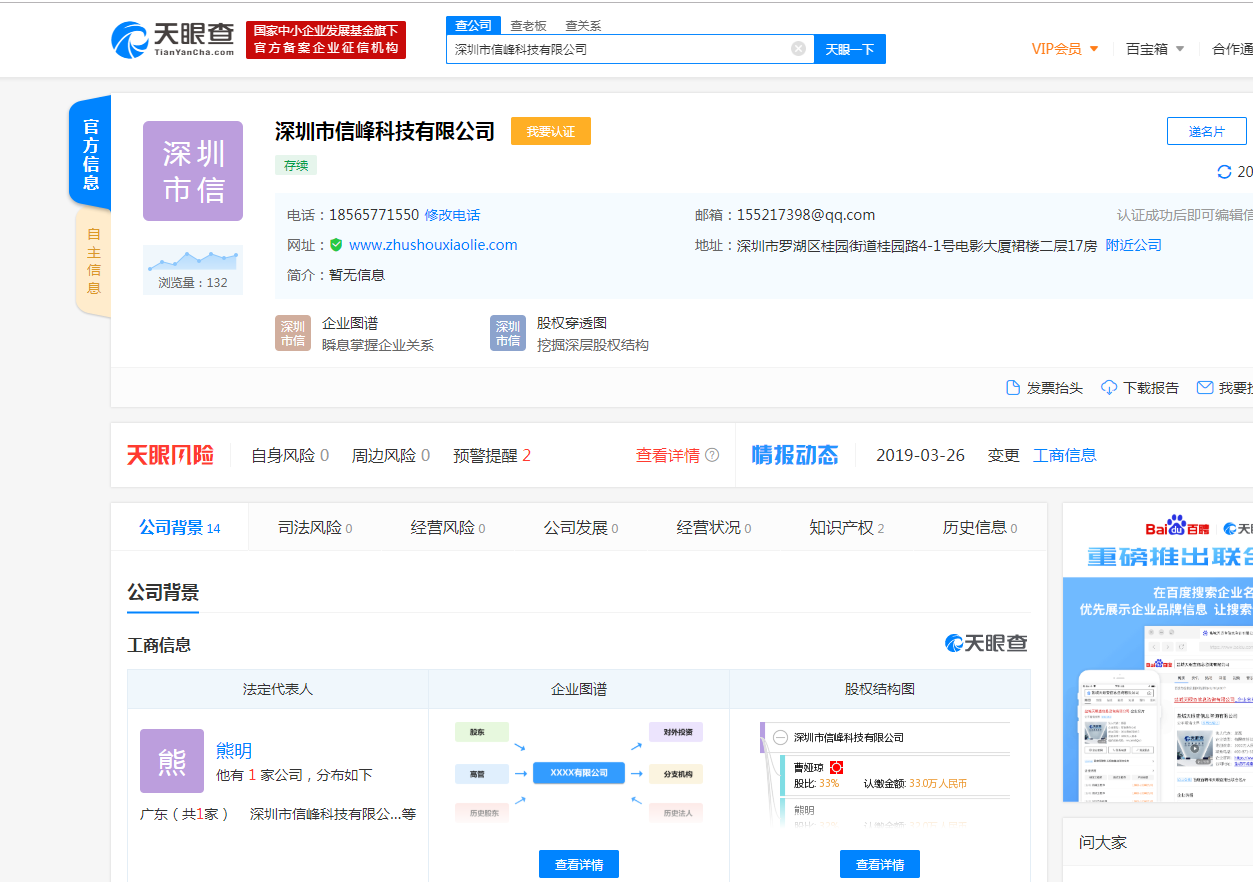This screenshot has height=882, width=1253.
Task: Click the 发票抬头 invoice icon
Action: point(1013,388)
